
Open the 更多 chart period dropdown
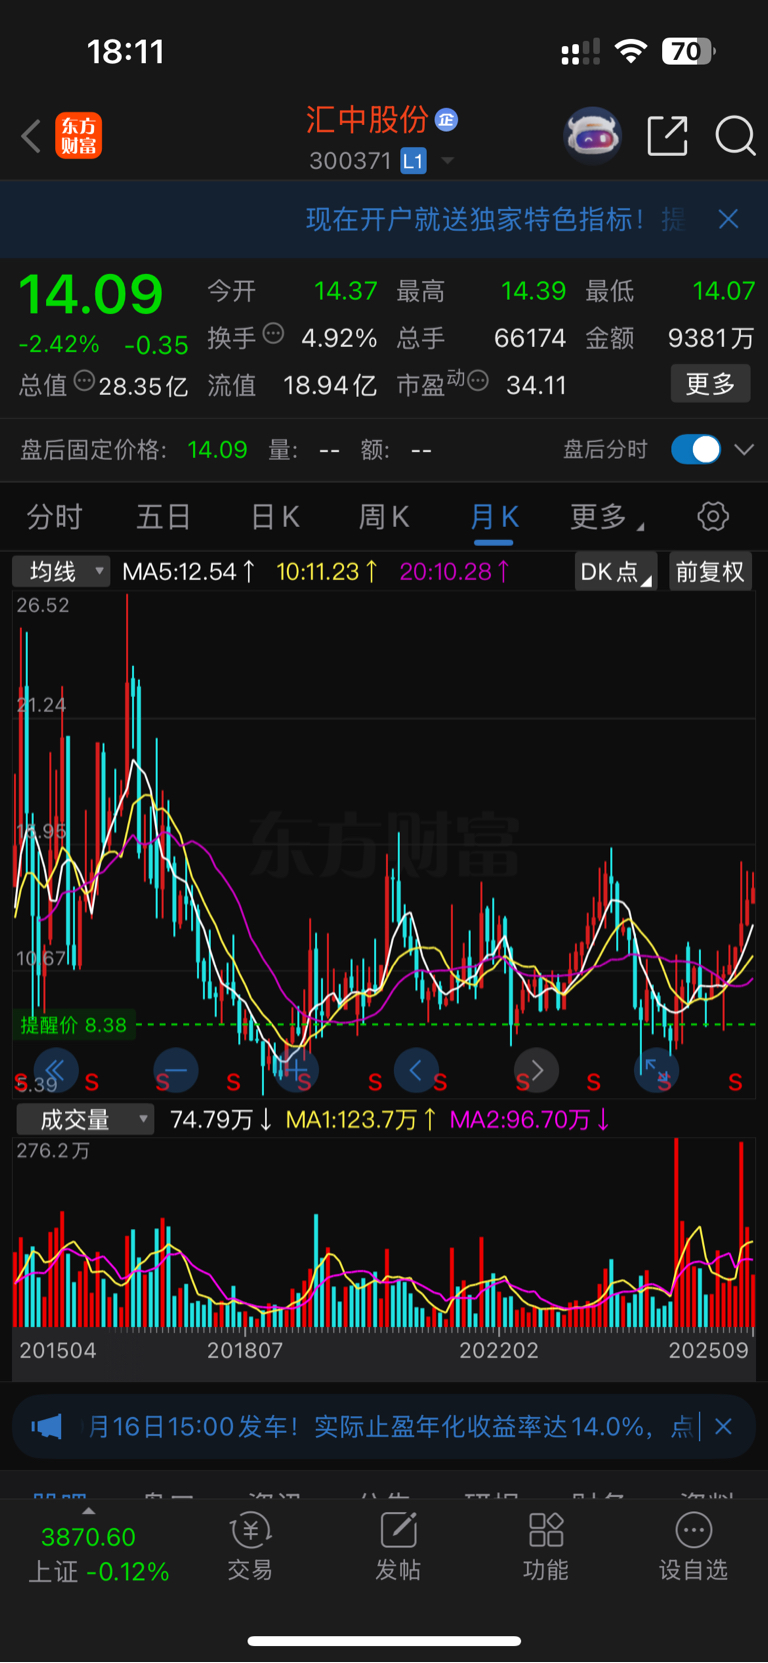pyautogui.click(x=606, y=517)
